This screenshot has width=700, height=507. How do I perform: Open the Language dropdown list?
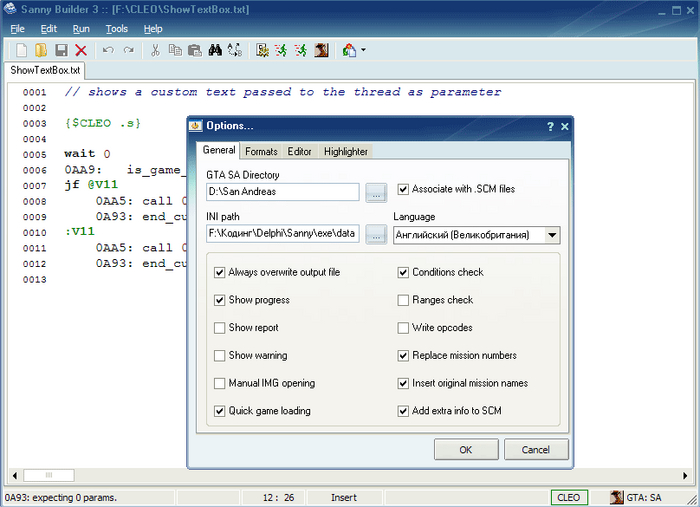pyautogui.click(x=552, y=236)
